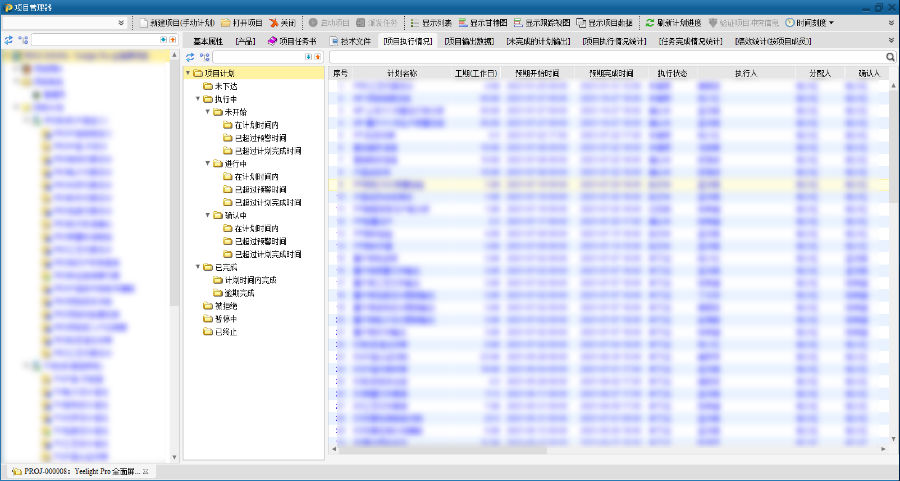Collapse the 进行中 tree node arrow
900x481 pixels.
click(x=208, y=164)
